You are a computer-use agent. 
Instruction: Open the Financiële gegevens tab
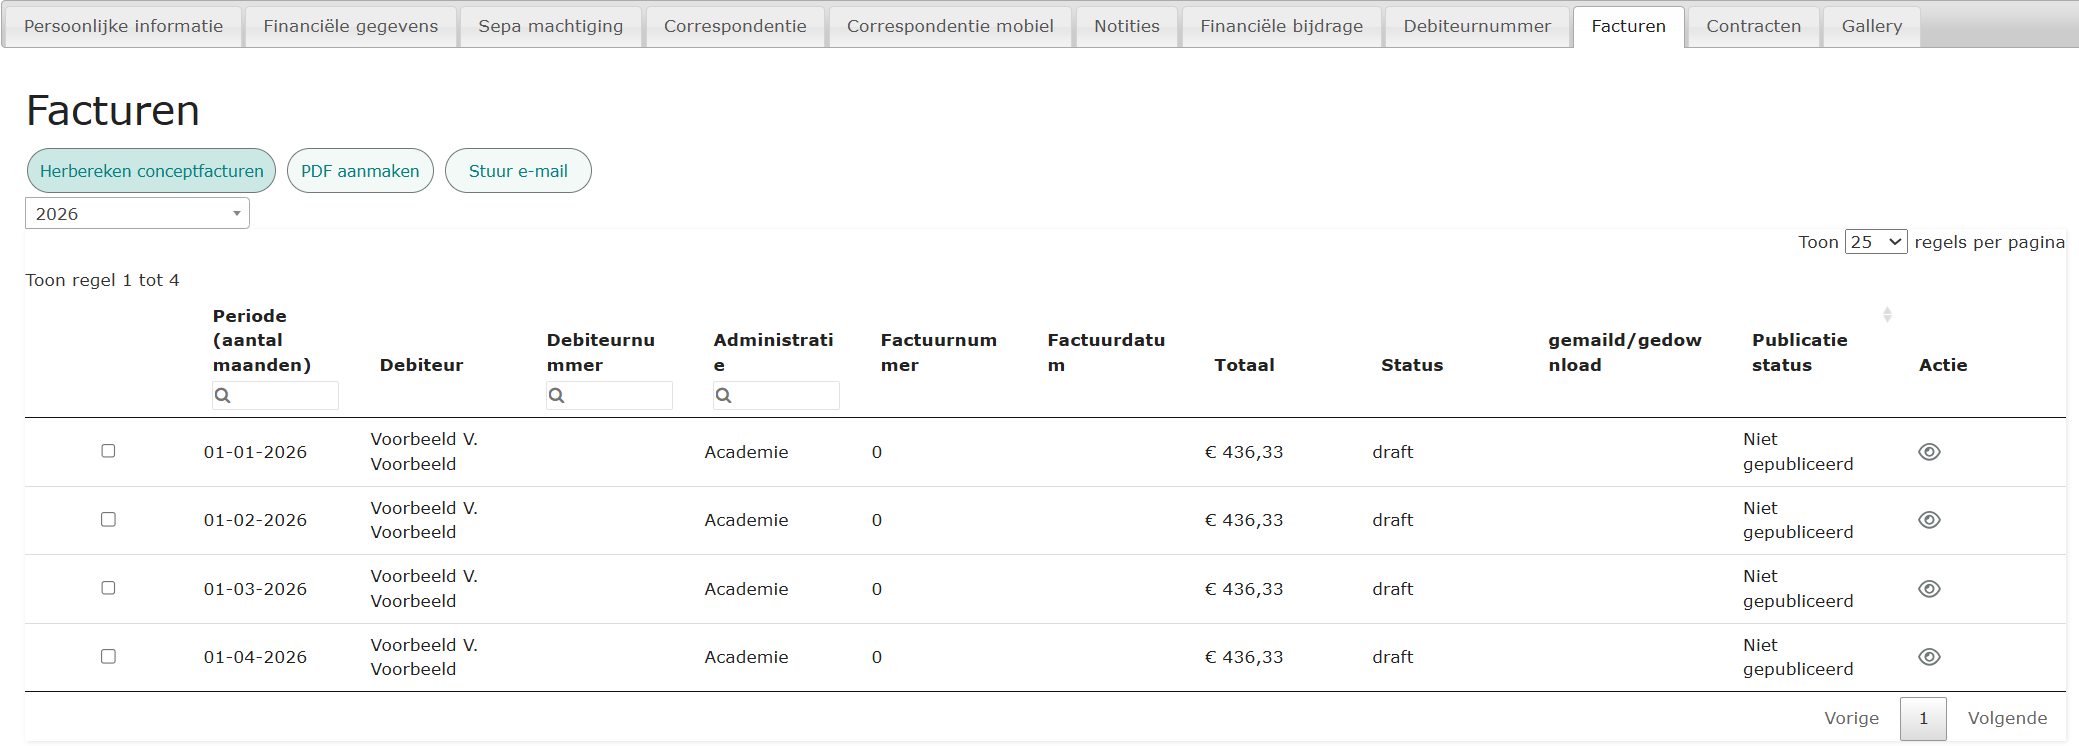(350, 26)
